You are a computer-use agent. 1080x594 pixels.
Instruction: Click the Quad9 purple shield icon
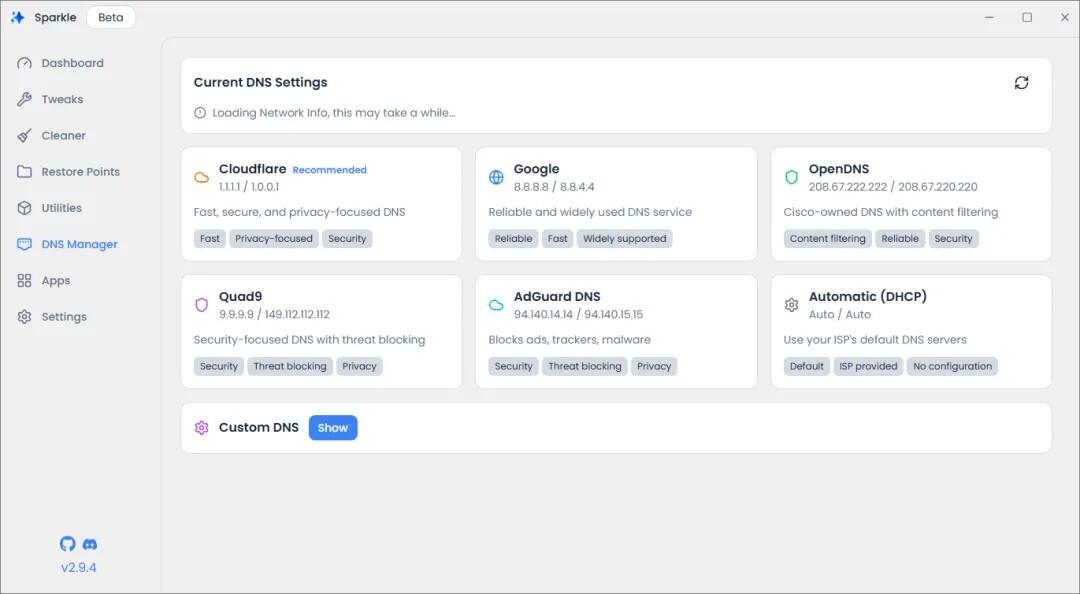(x=201, y=305)
